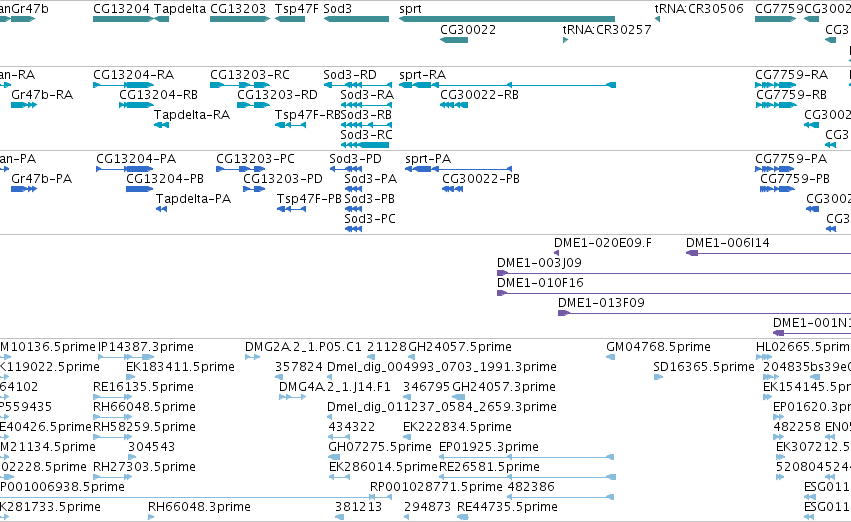
Task: Click EST label RH66048.3prime
Action: (x=199, y=507)
